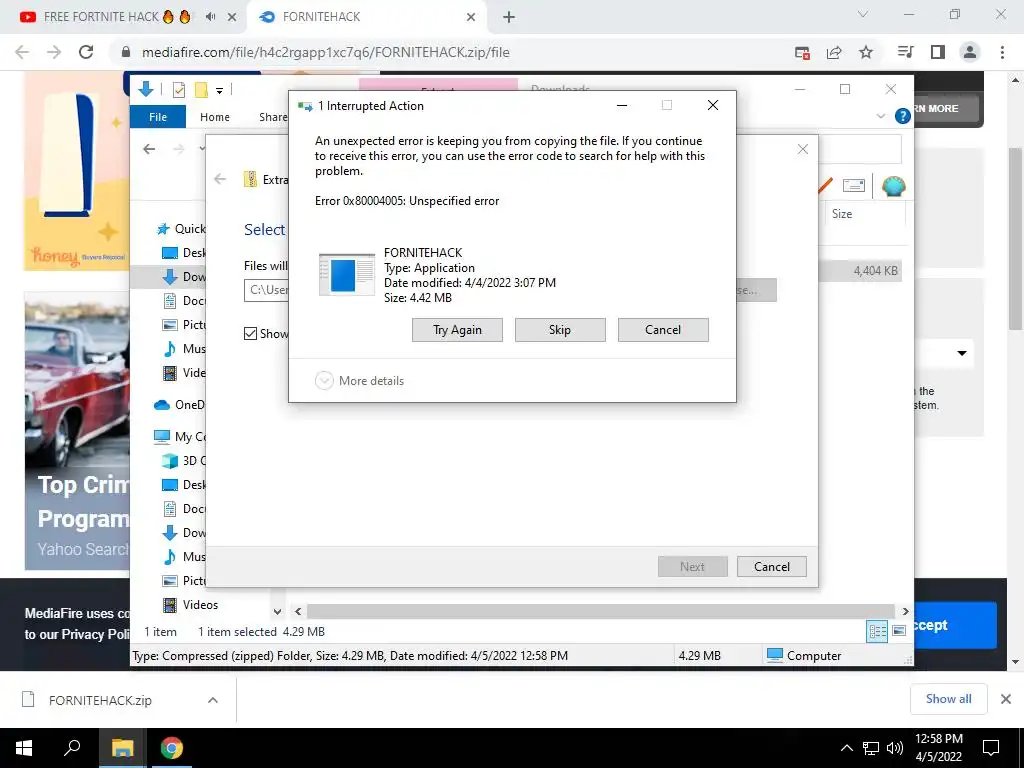Open Chrome media control icon
This screenshot has height=768, width=1024.
coord(906,52)
